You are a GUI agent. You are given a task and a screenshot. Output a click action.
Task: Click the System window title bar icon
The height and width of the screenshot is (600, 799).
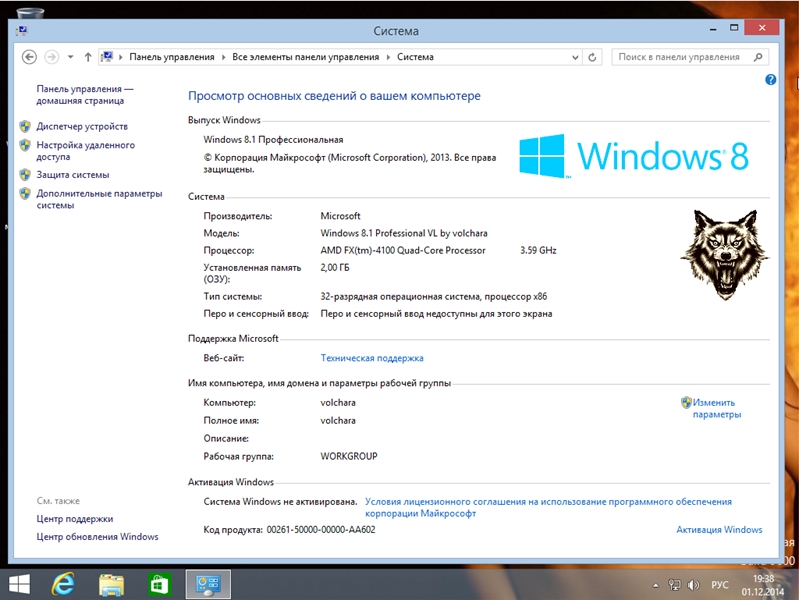pos(21,31)
